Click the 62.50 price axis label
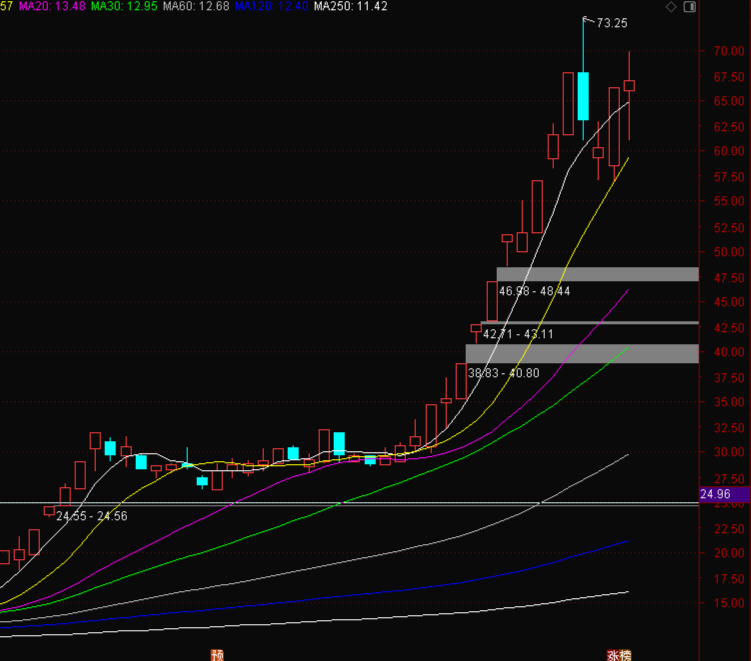The width and height of the screenshot is (751, 661). coord(729,126)
